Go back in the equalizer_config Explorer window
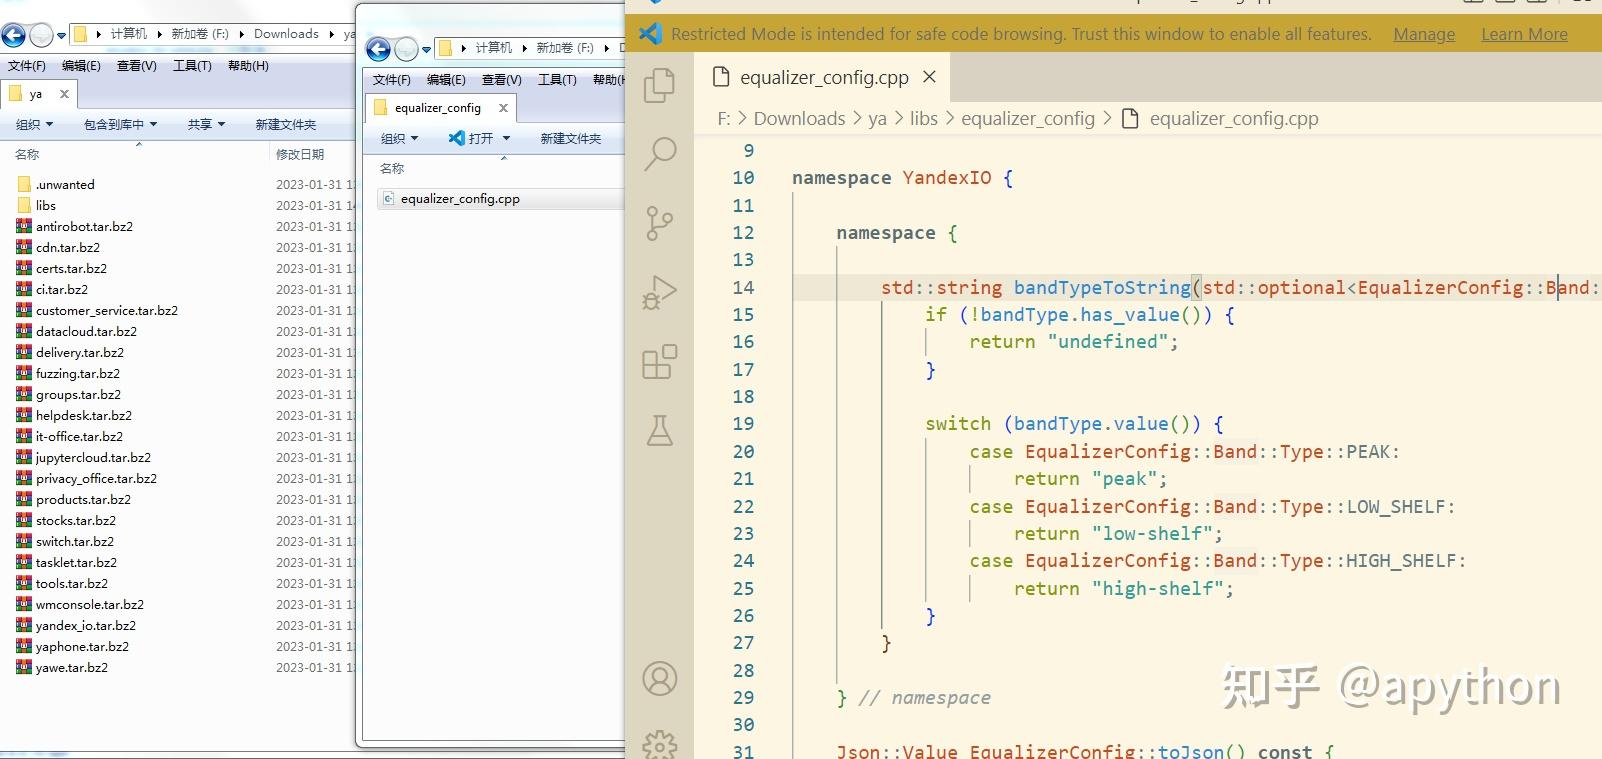The height and width of the screenshot is (759, 1602). (x=378, y=49)
